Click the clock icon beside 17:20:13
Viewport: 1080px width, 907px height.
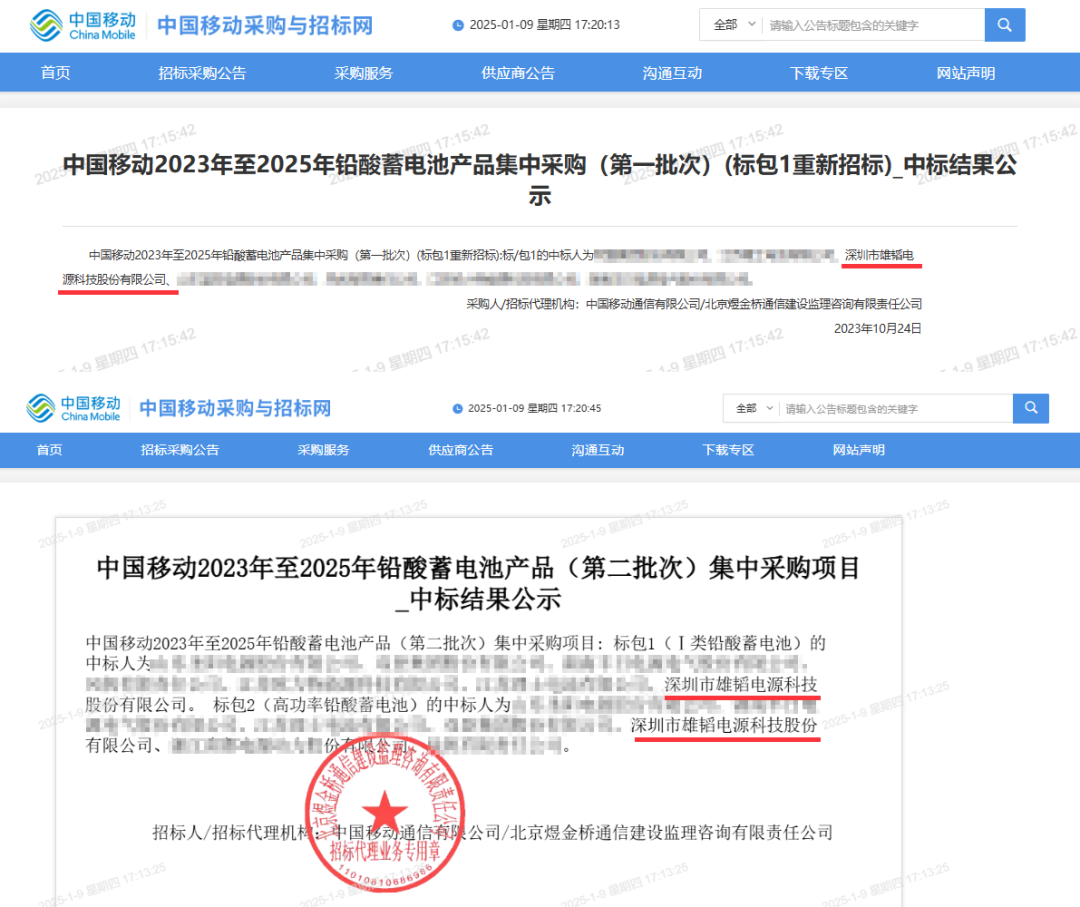coord(457,25)
